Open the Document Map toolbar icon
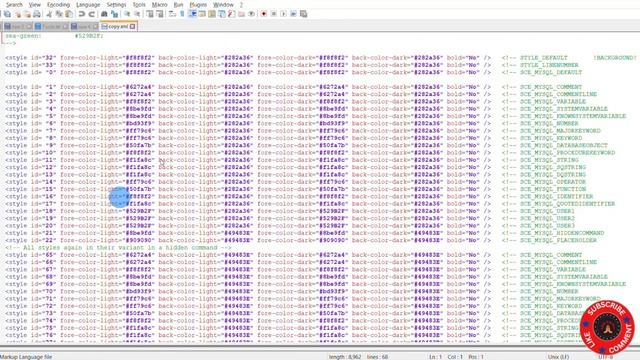Screen dimensions: 640x360 coord(212,14)
